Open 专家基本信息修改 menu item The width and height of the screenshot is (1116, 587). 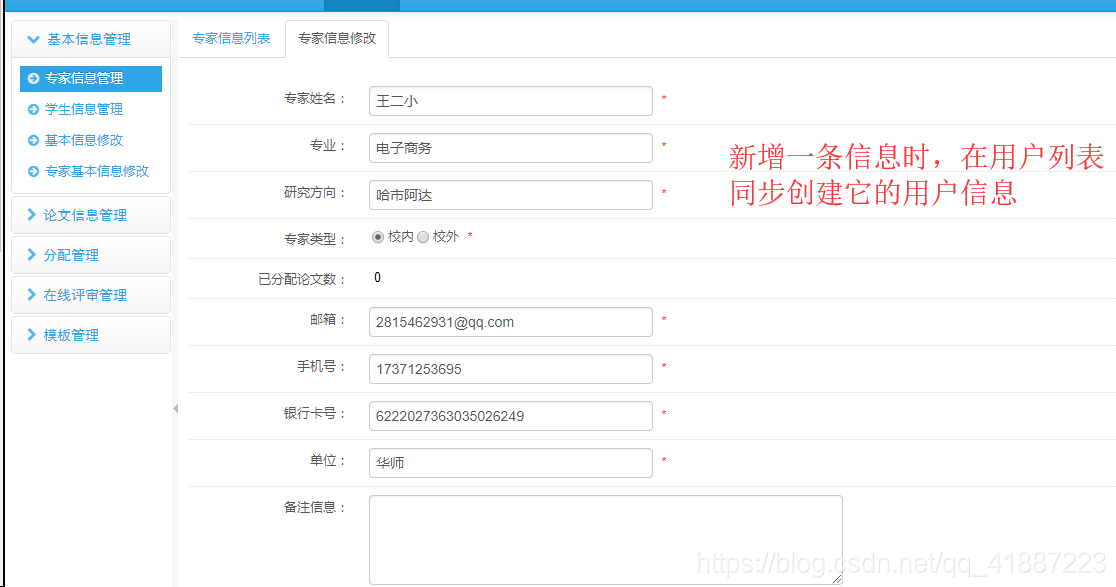[x=97, y=171]
